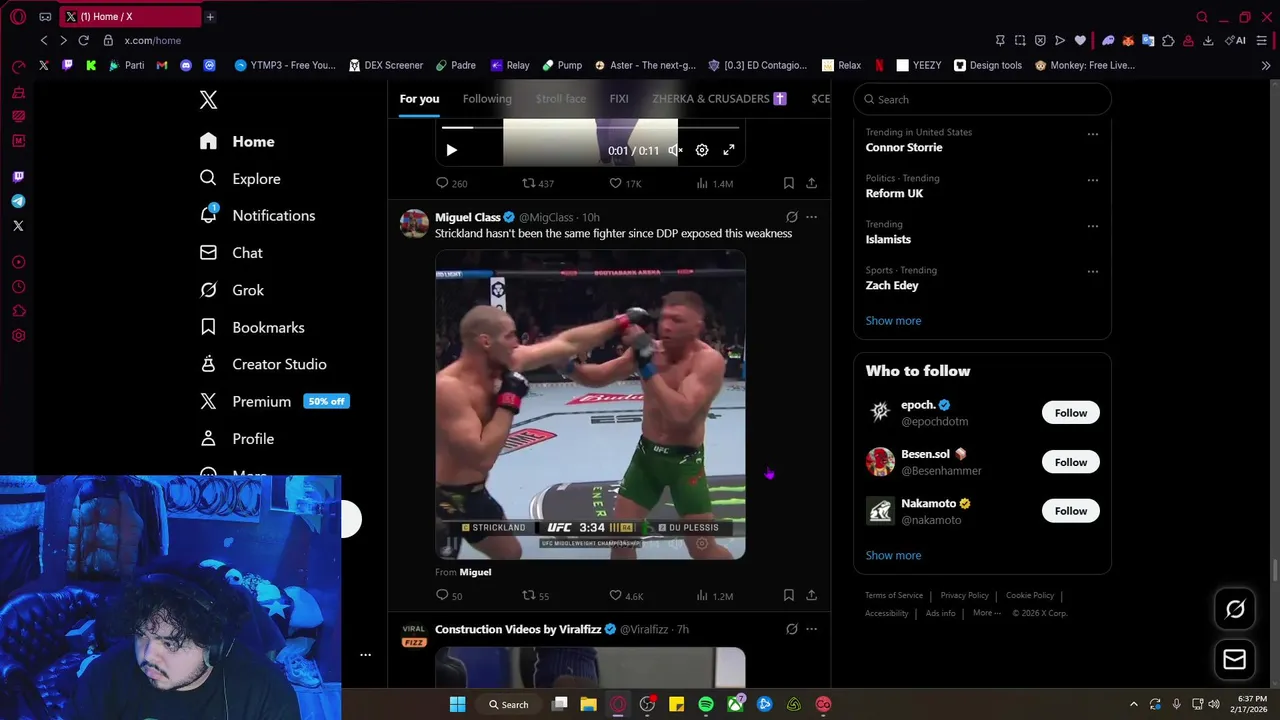Open more options for Connor Storrie trend
1280x720 pixels.
point(1092,134)
